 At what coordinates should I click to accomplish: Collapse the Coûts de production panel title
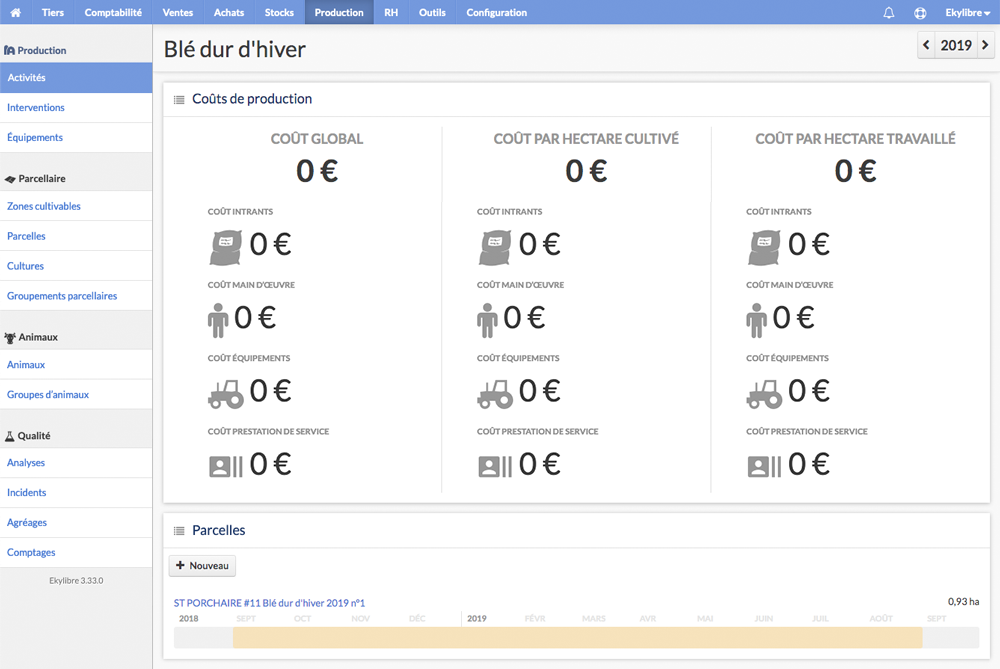point(252,99)
